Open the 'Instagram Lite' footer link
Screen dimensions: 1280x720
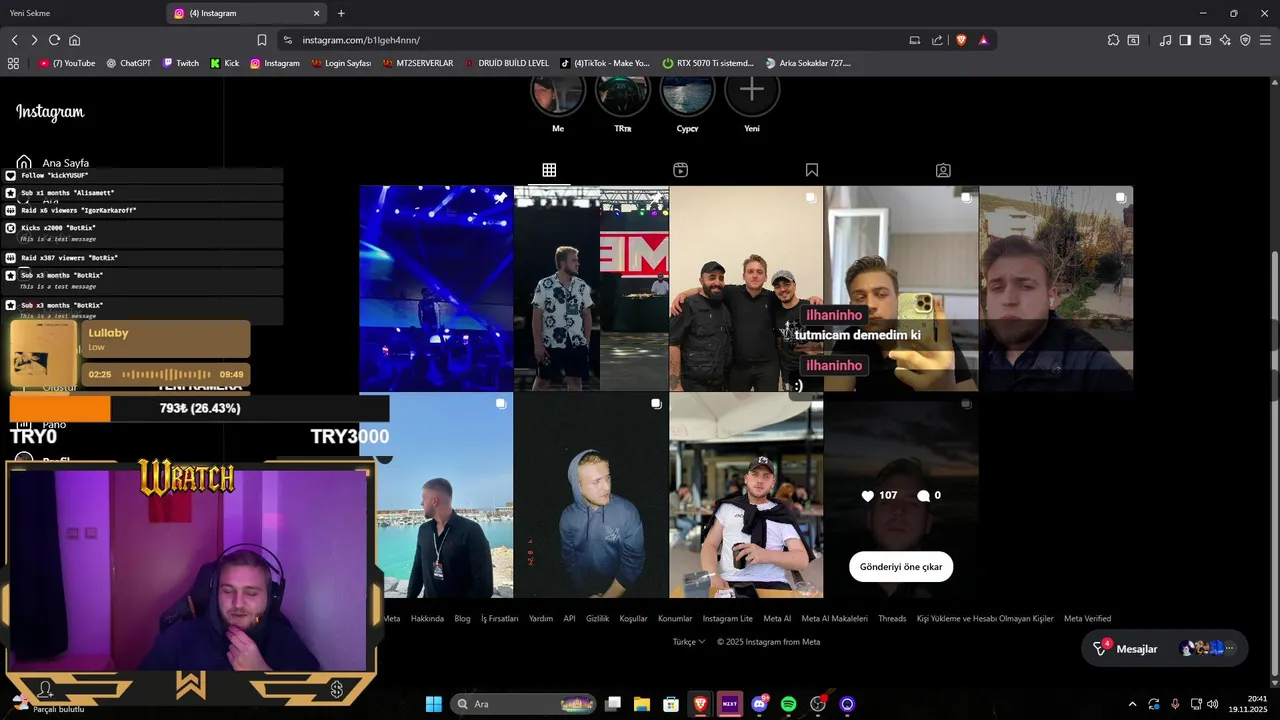click(727, 619)
